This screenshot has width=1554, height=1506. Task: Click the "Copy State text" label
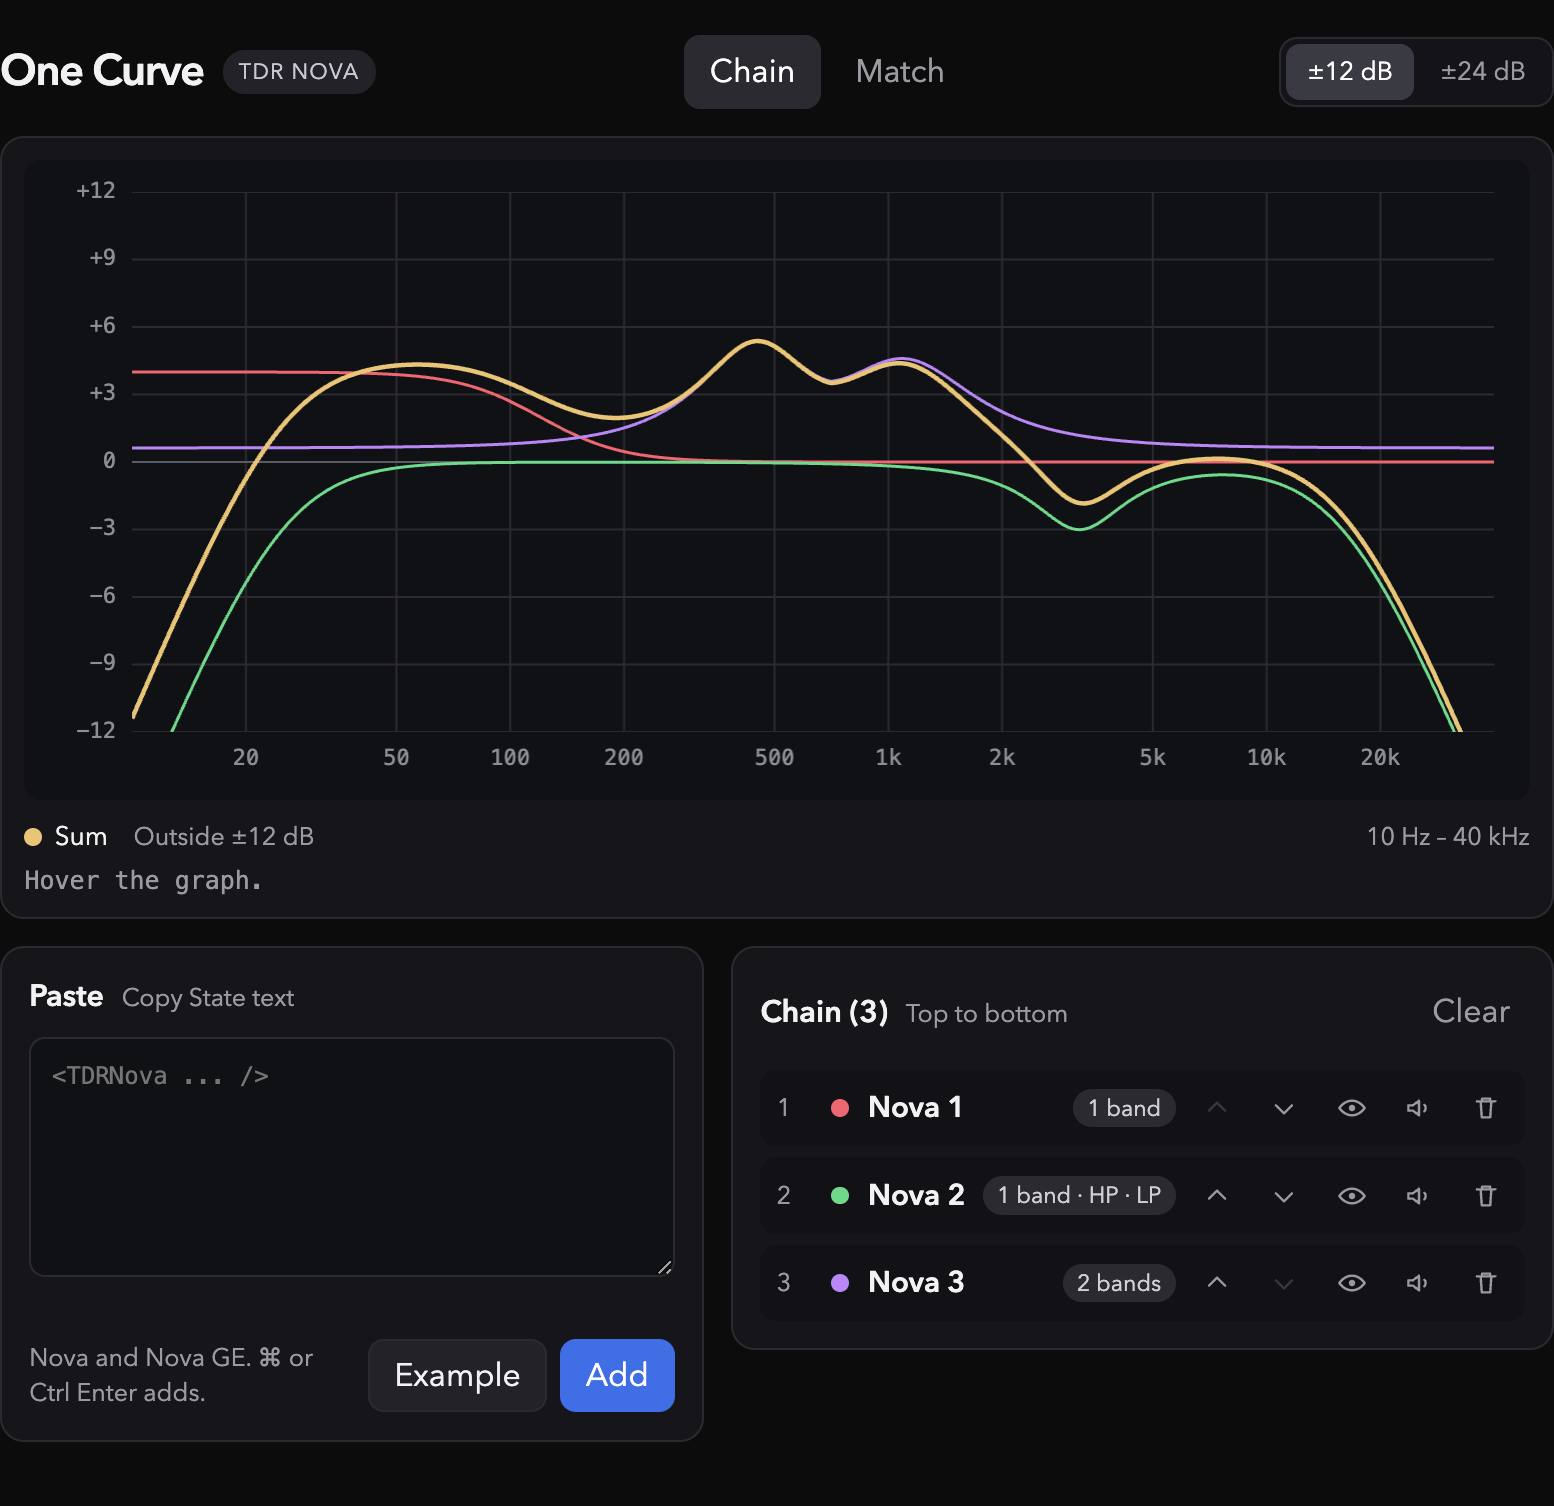pyautogui.click(x=208, y=998)
